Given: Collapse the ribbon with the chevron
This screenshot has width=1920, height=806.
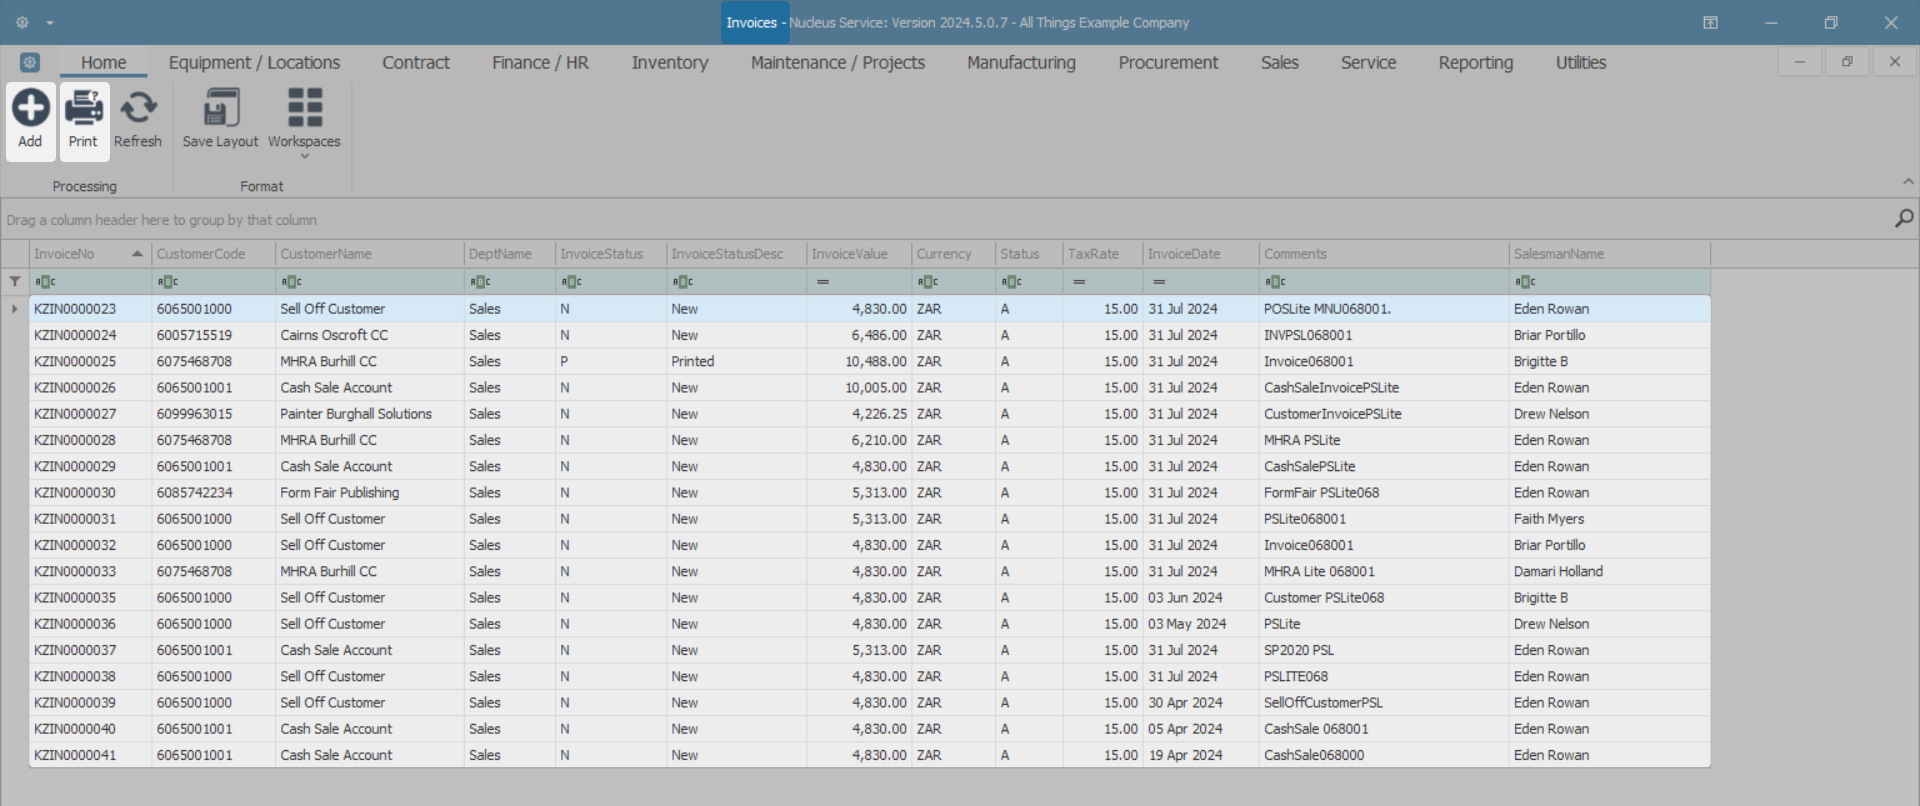Looking at the screenshot, I should [1908, 182].
